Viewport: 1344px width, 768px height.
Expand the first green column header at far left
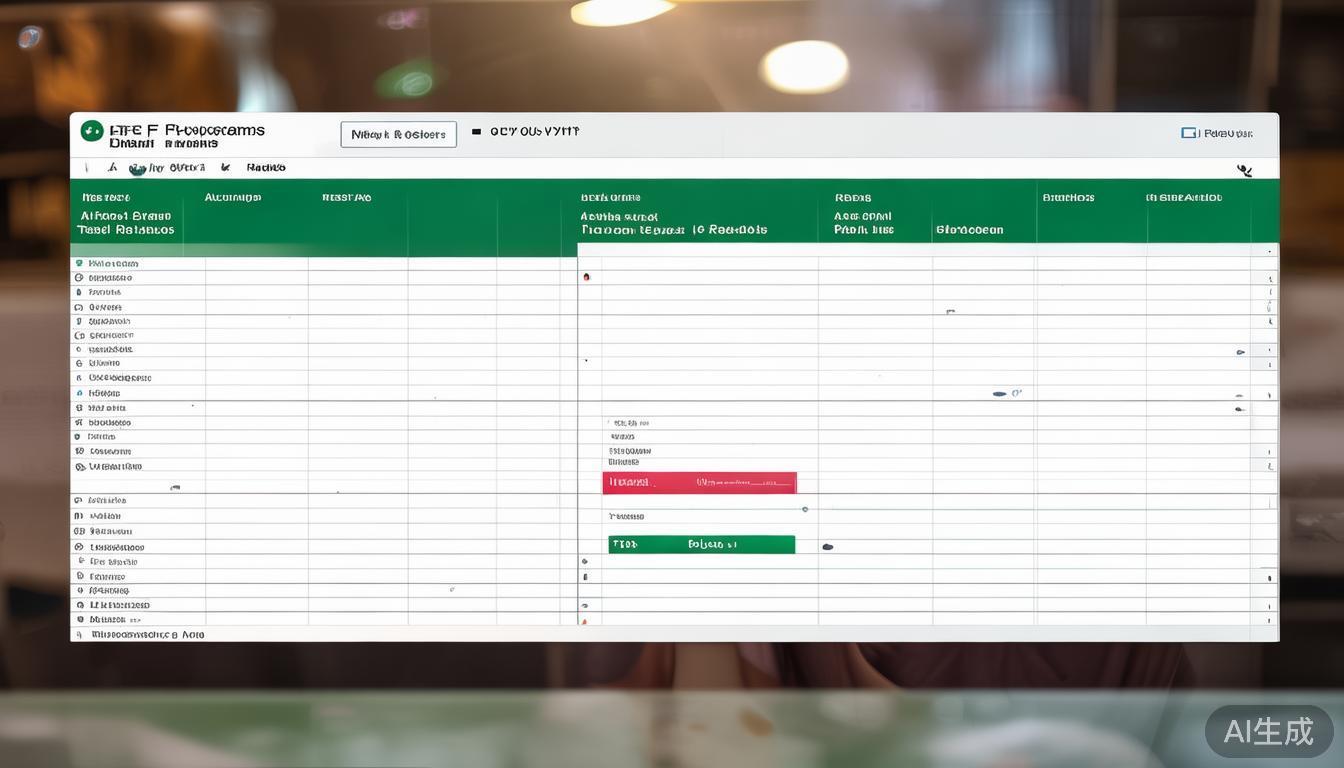tap(126, 215)
